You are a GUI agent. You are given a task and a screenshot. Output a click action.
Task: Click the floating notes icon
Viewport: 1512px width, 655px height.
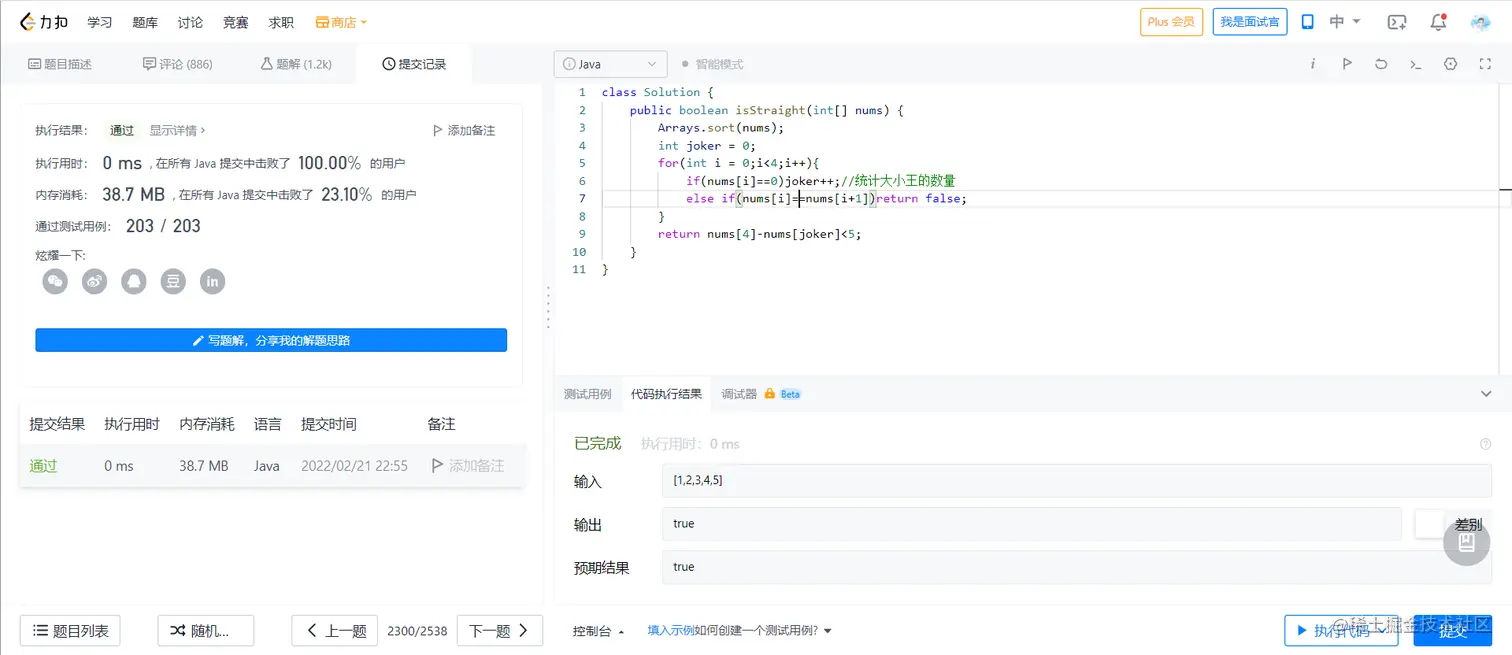pyautogui.click(x=1467, y=543)
